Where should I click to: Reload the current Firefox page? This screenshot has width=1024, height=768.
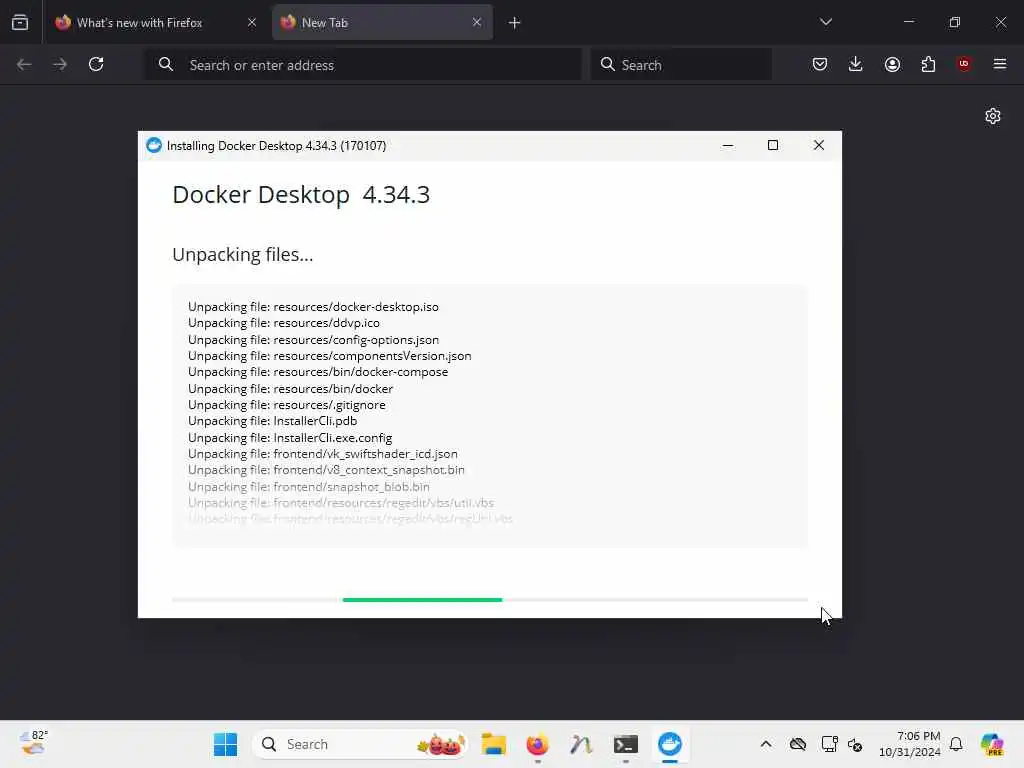pos(96,64)
